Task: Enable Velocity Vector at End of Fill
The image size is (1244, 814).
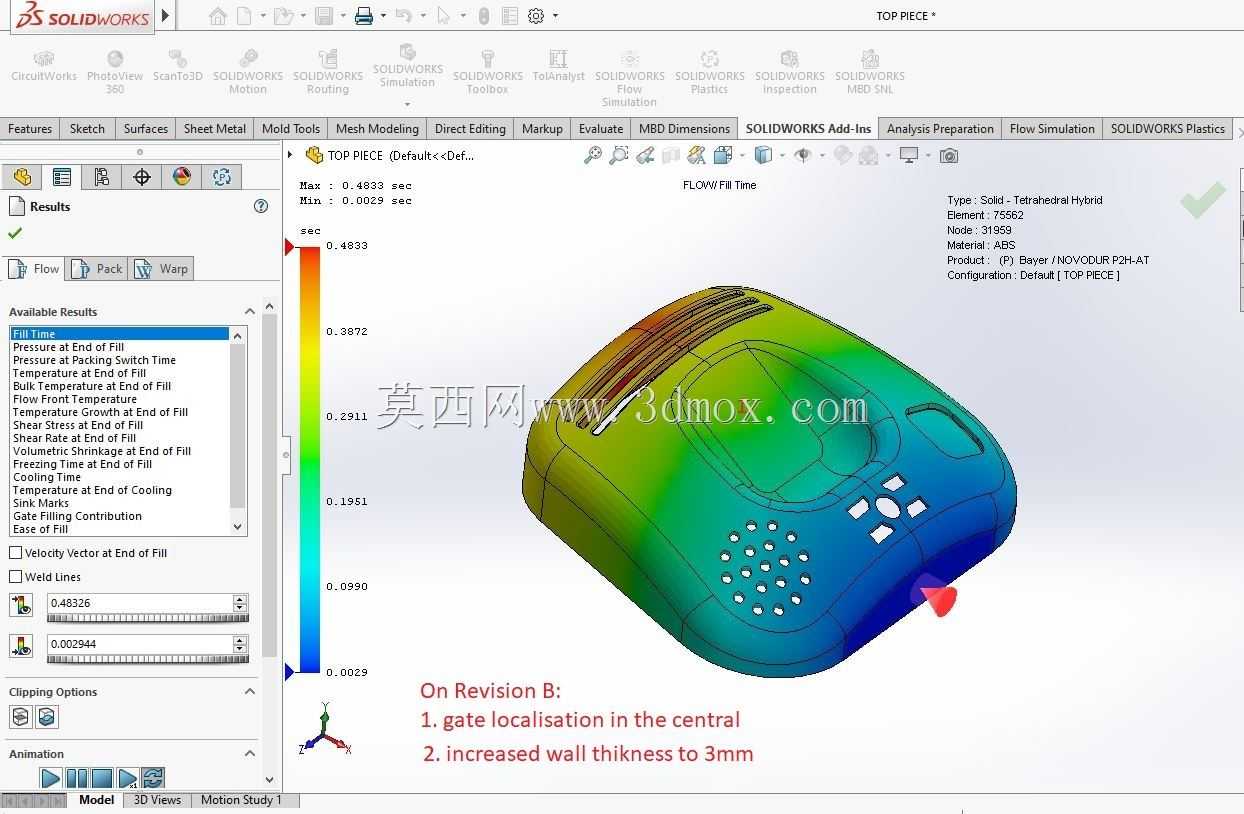Action: point(15,553)
